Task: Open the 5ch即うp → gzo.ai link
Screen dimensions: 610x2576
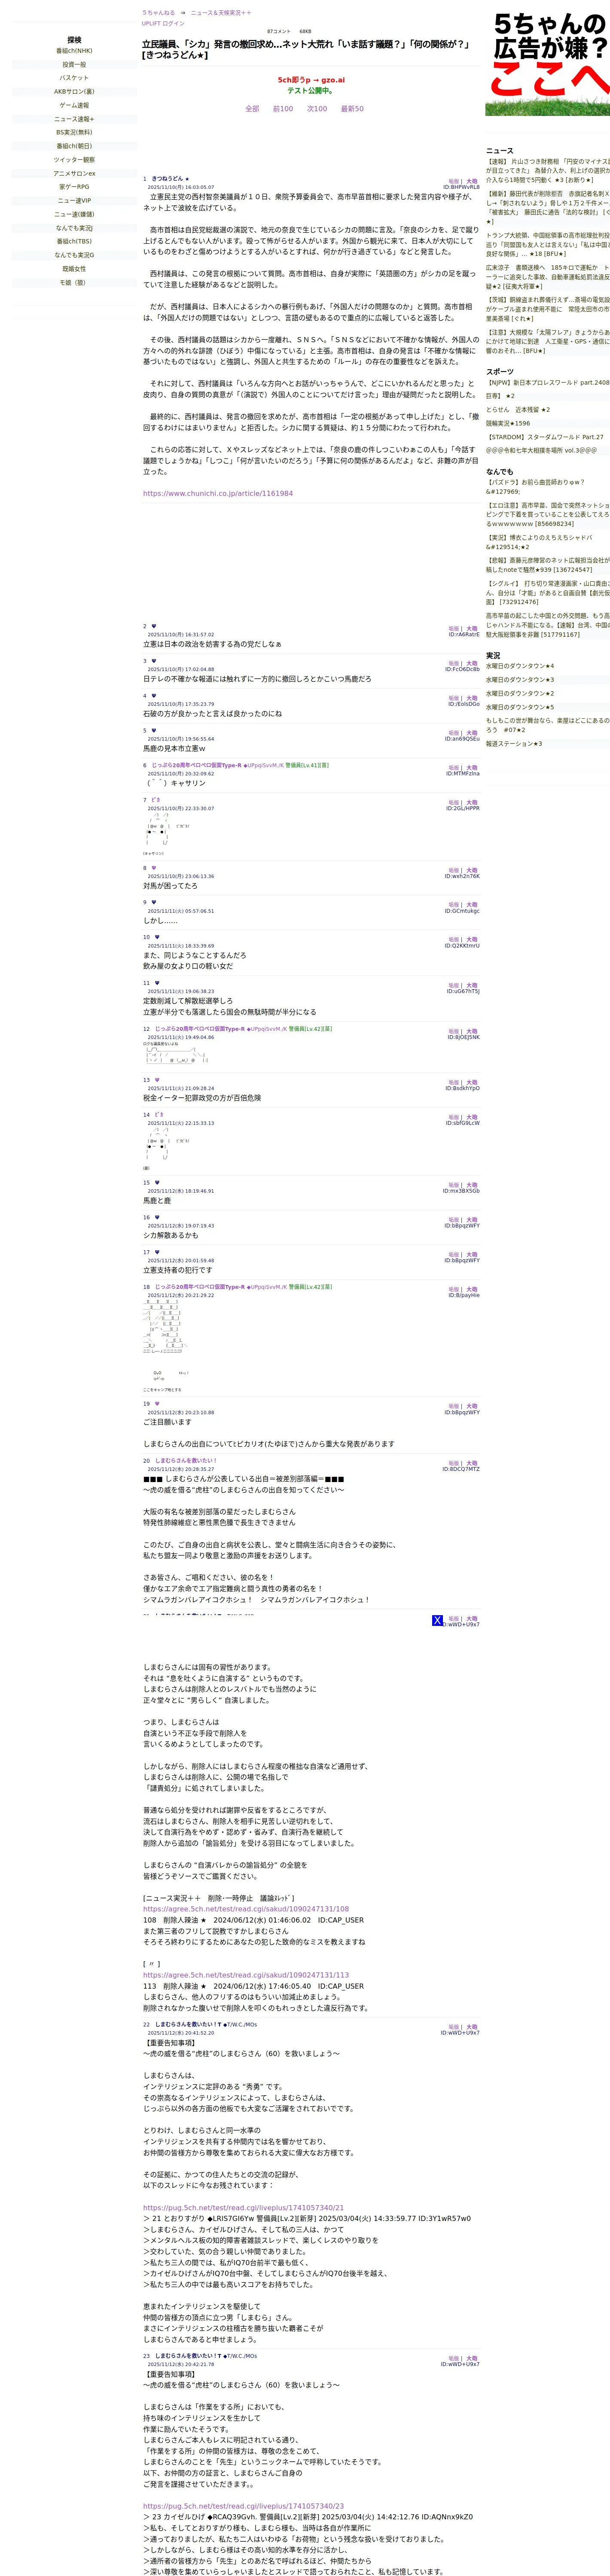Action: point(311,80)
